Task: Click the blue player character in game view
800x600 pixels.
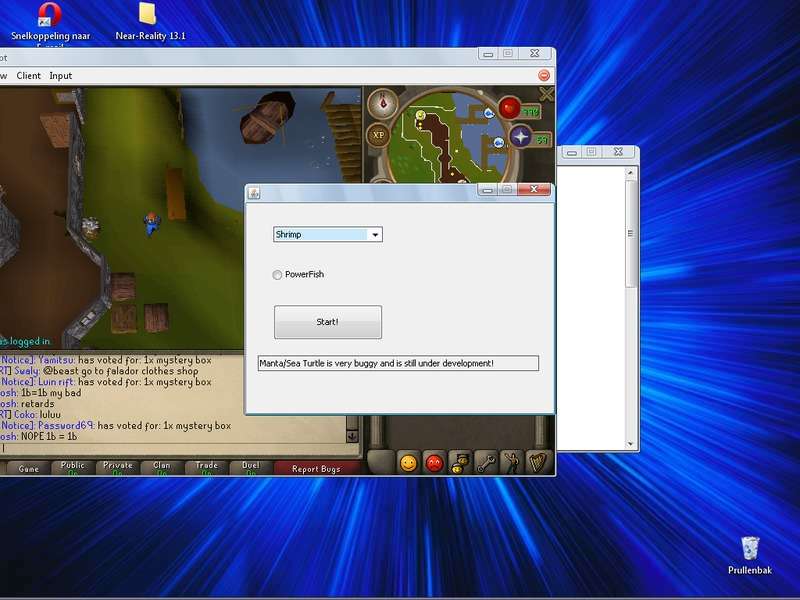Action: coord(152,224)
